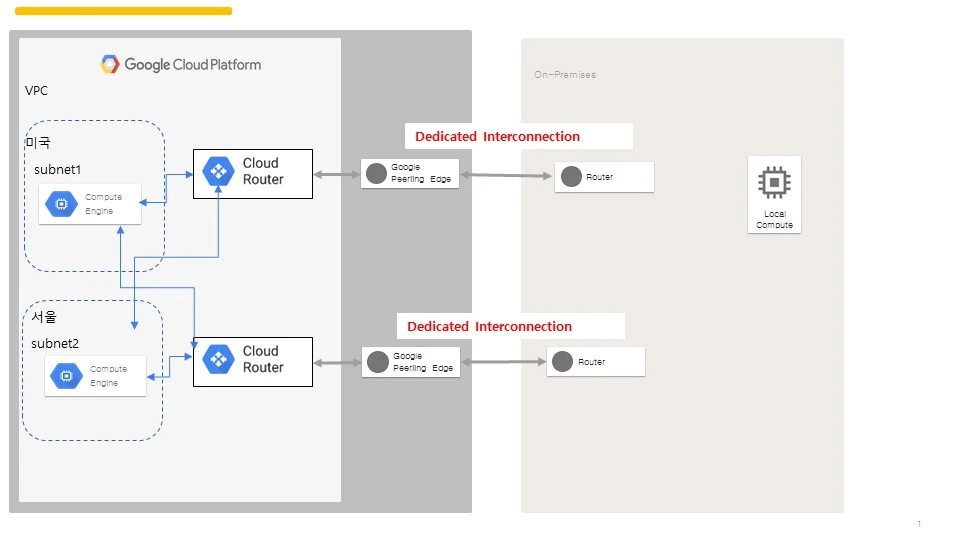Select the bottom Dedicated Interconnection label
Image resolution: width=960 pixels, height=540 pixels.
(x=489, y=326)
